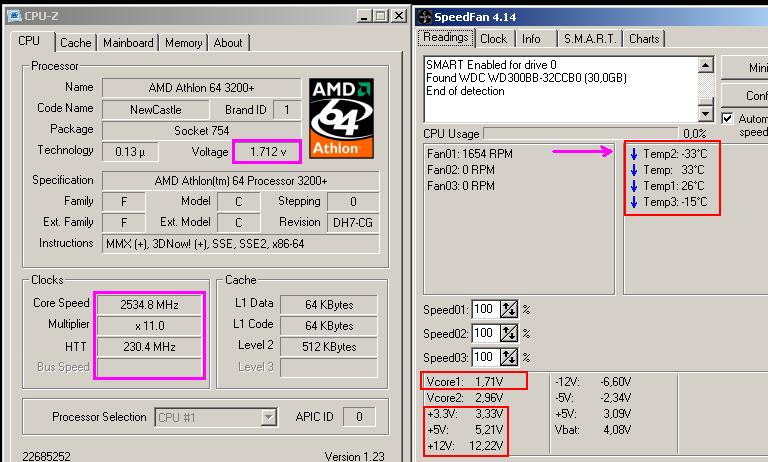The image size is (768, 462).
Task: Click the log scrollbar up arrow
Action: (x=705, y=65)
